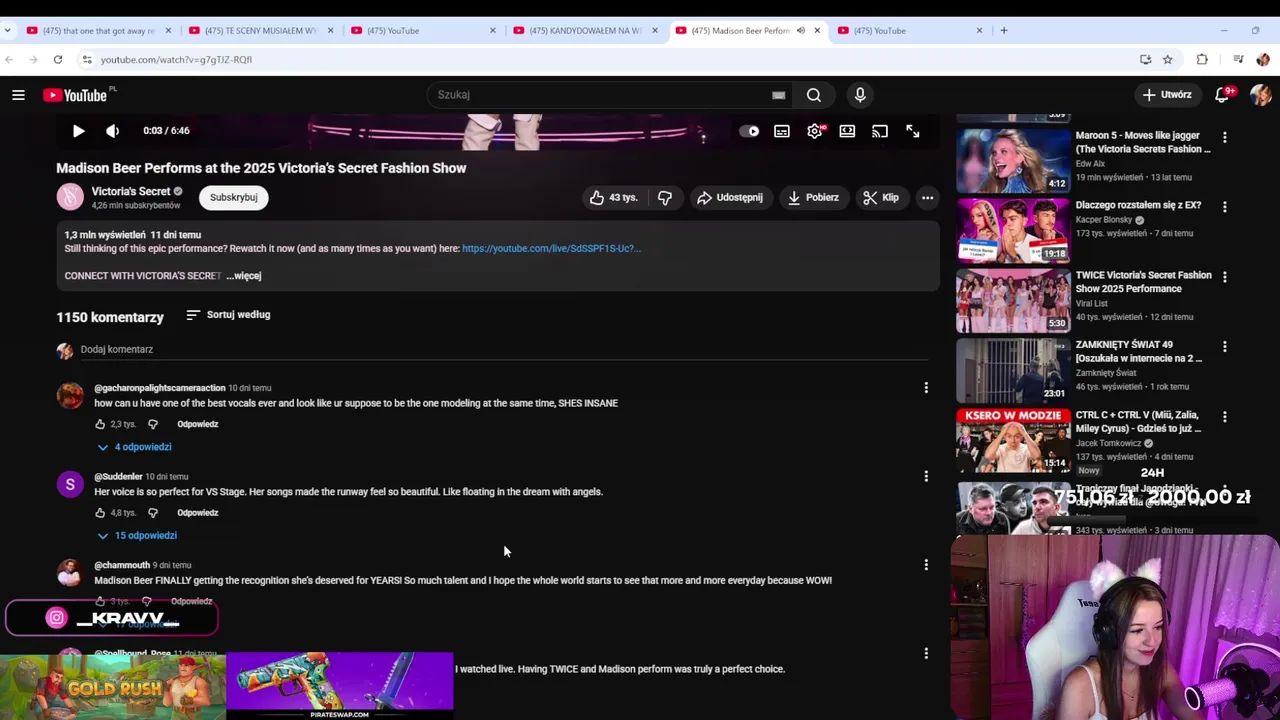
Task: Open options for TWICE performance recommendation
Action: (1225, 277)
